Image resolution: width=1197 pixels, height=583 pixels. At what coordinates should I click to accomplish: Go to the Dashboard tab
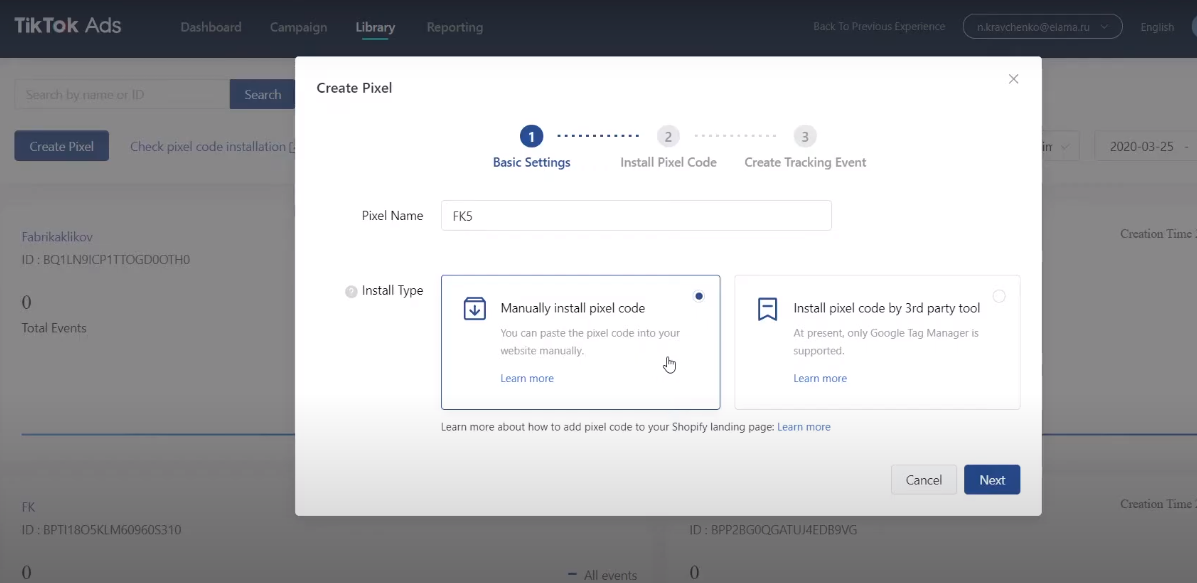tap(211, 27)
